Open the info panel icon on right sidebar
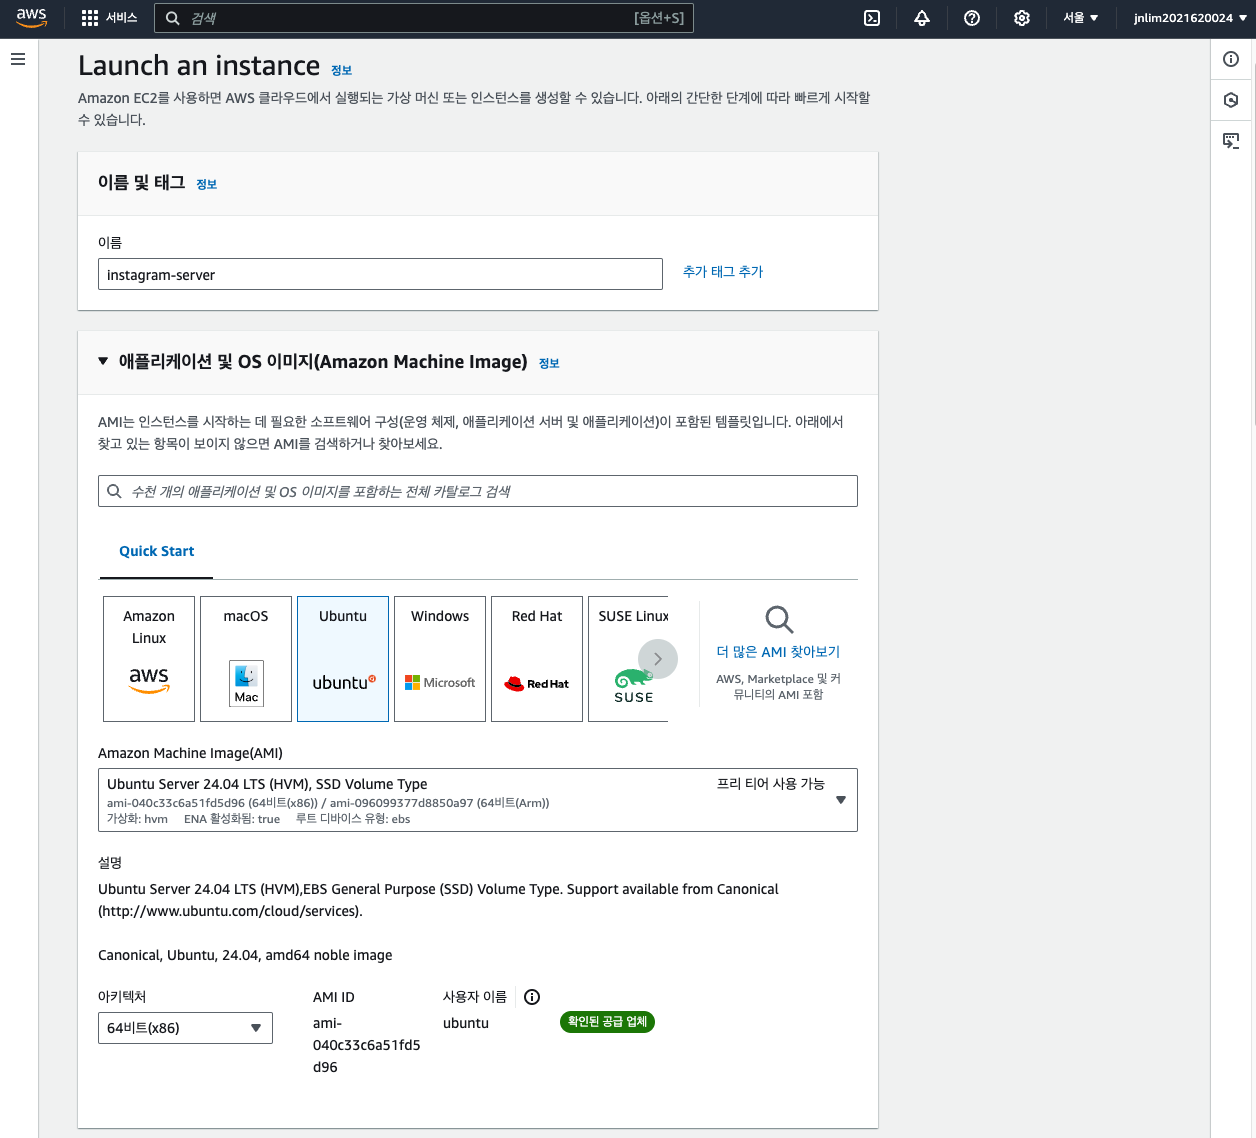This screenshot has width=1256, height=1138. coord(1231,59)
